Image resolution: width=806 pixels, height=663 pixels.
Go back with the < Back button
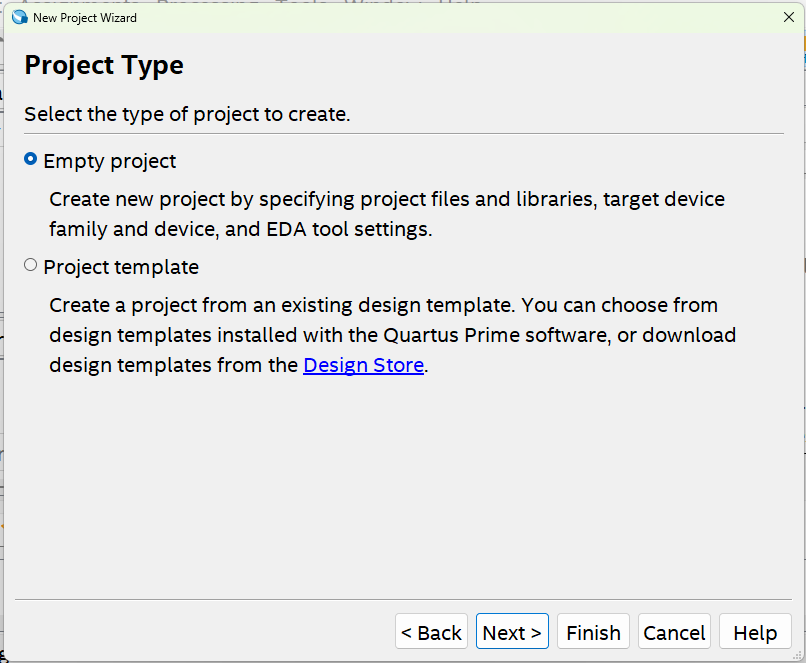tap(431, 632)
